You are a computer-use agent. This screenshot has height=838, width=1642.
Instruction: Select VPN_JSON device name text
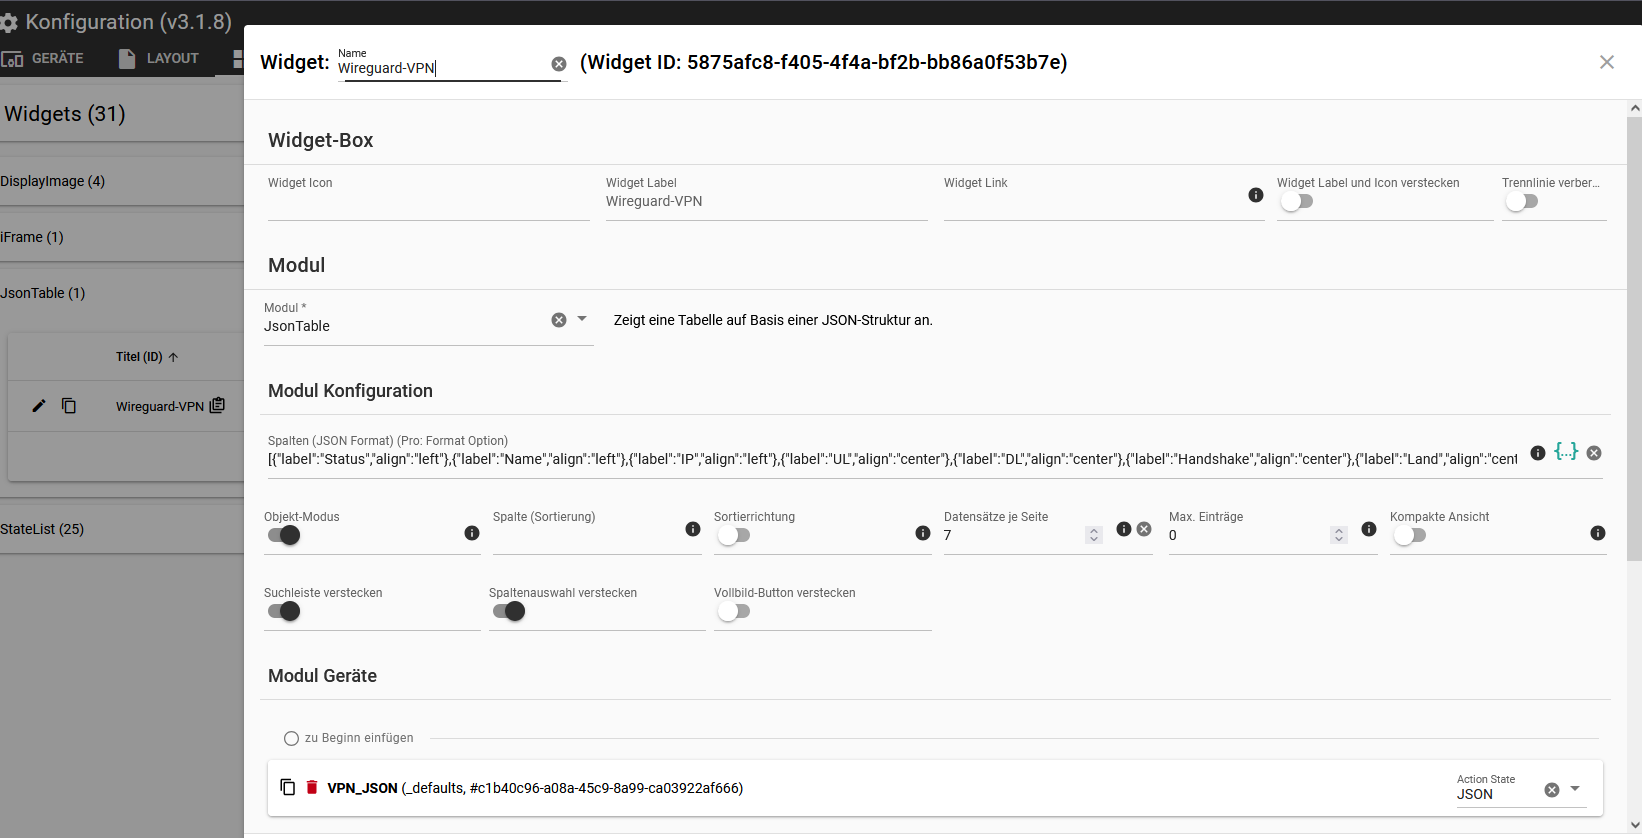click(362, 788)
